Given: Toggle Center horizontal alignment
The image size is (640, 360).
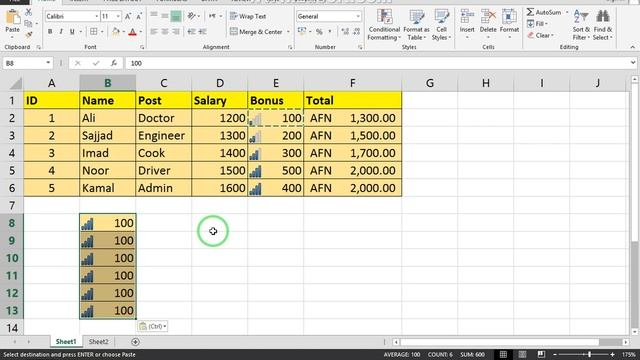Looking at the screenshot, I should click(165, 31).
